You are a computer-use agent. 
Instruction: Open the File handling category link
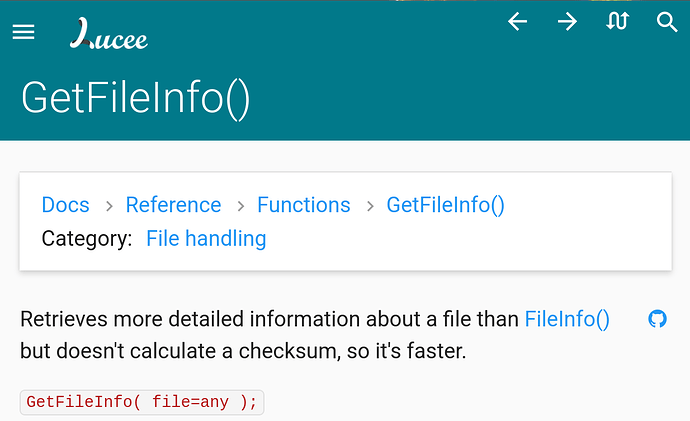click(206, 239)
